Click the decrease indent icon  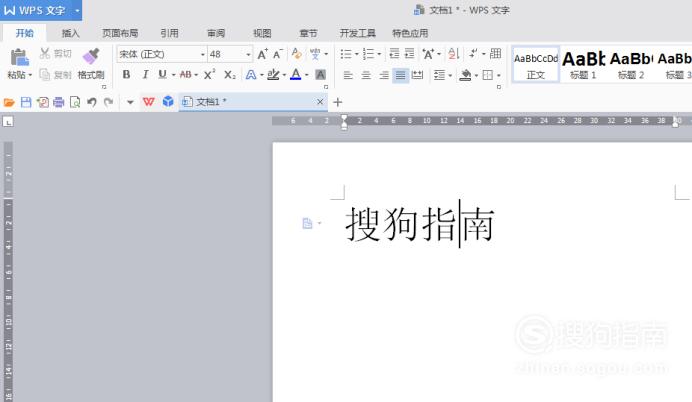[395, 54]
